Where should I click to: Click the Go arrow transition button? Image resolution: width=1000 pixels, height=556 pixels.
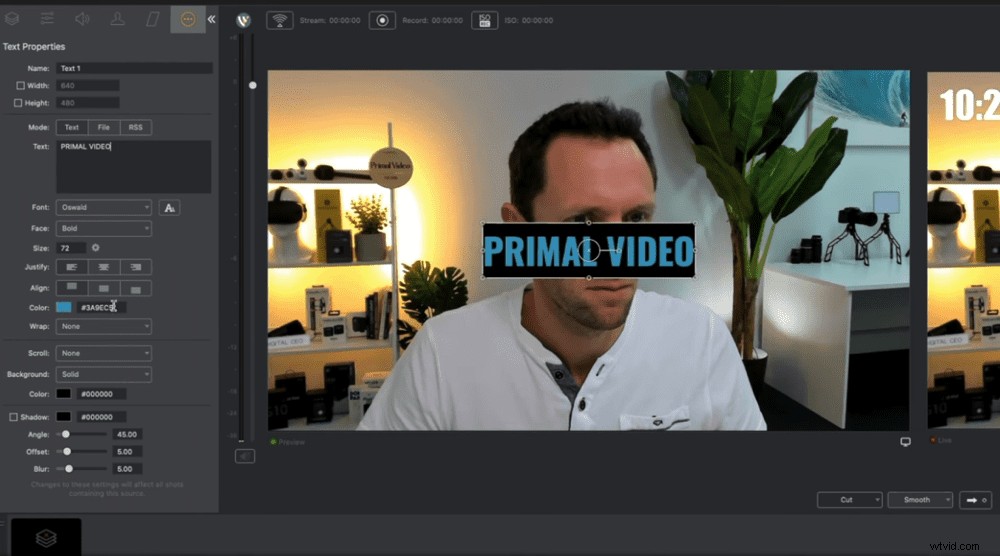click(x=976, y=500)
